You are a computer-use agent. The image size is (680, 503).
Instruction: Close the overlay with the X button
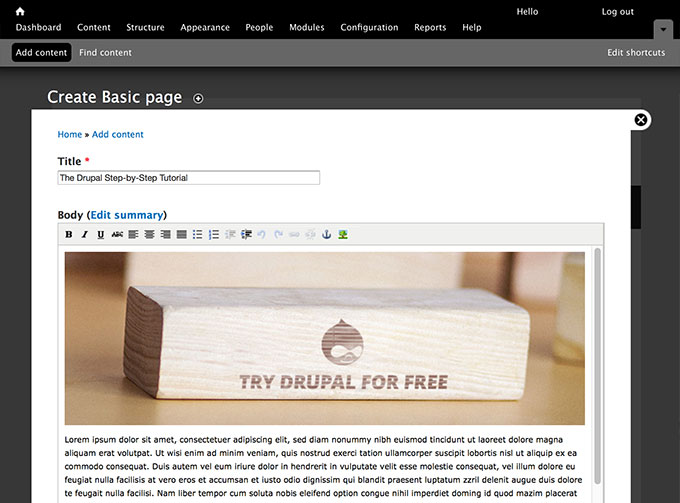(641, 120)
